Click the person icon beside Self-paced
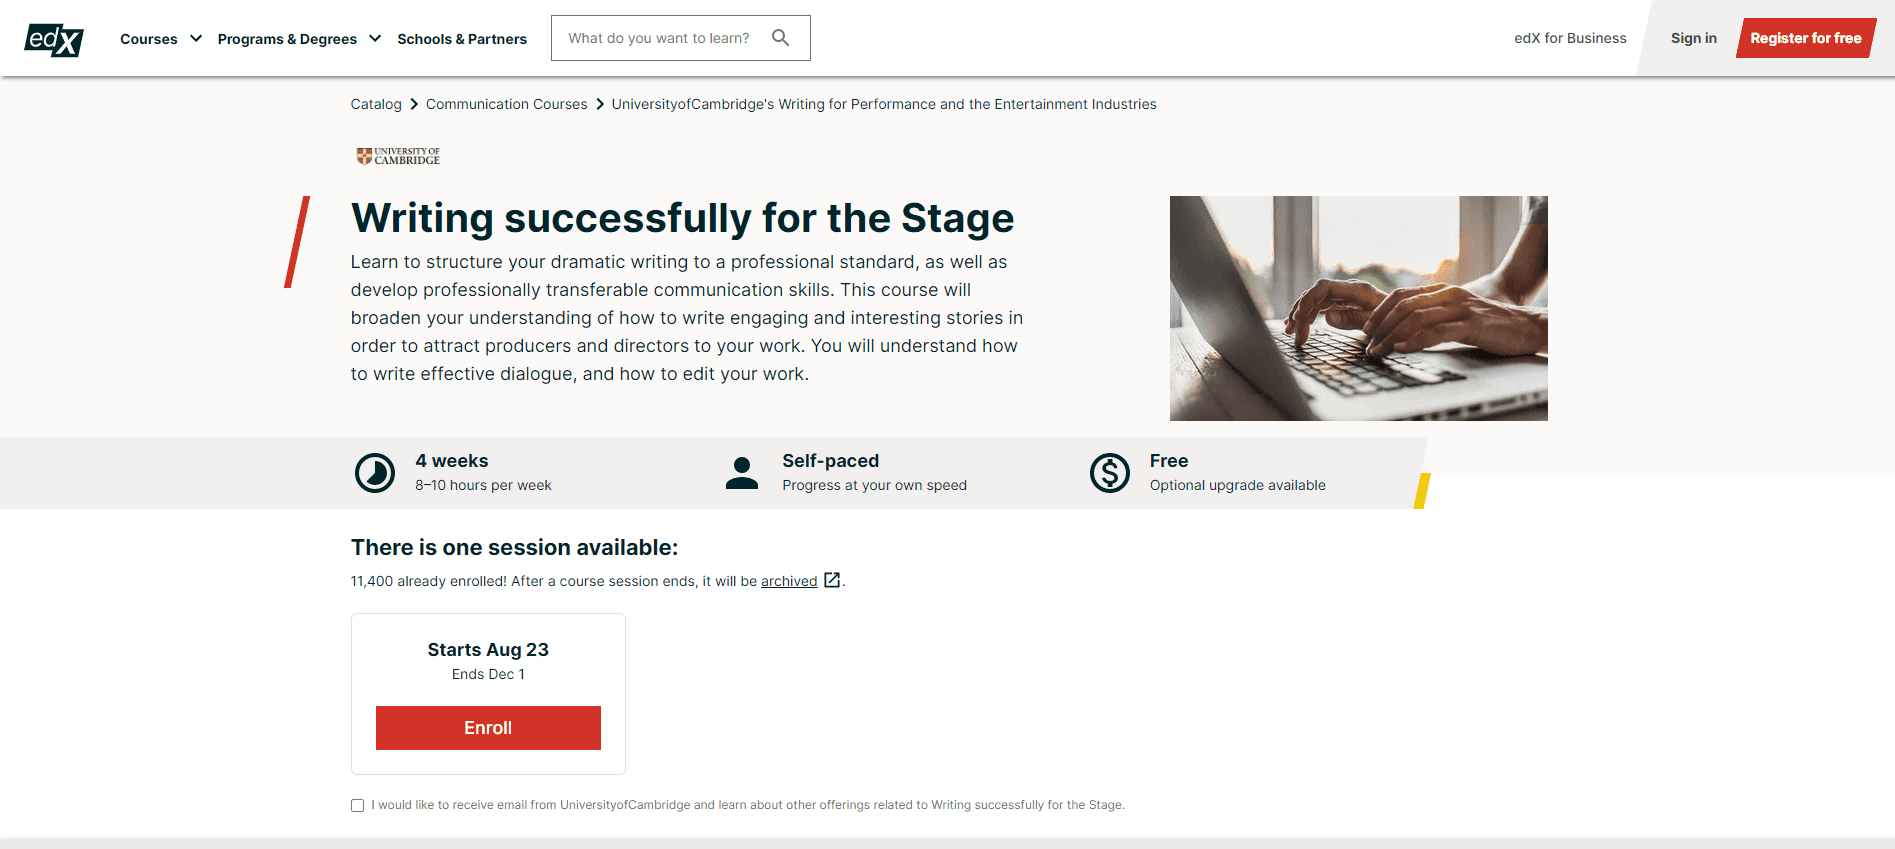 click(741, 472)
